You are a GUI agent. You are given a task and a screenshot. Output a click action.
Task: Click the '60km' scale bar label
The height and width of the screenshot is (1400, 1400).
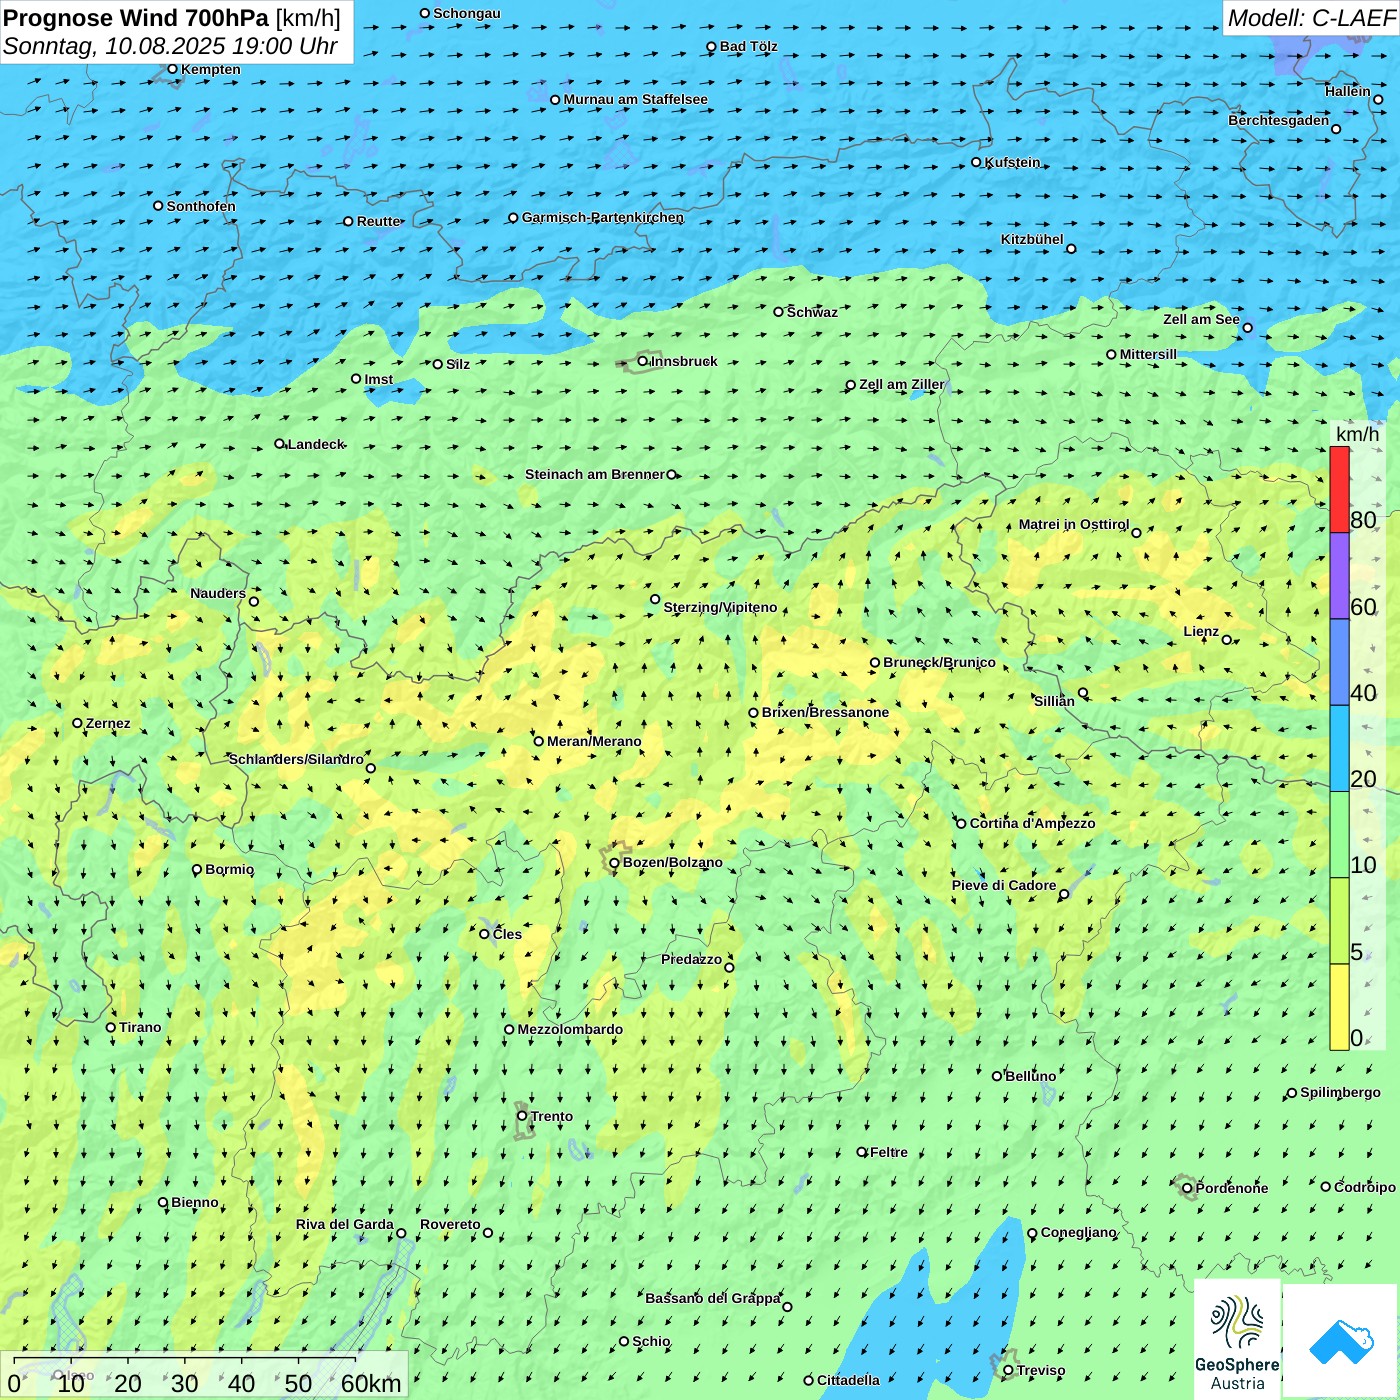[371, 1383]
